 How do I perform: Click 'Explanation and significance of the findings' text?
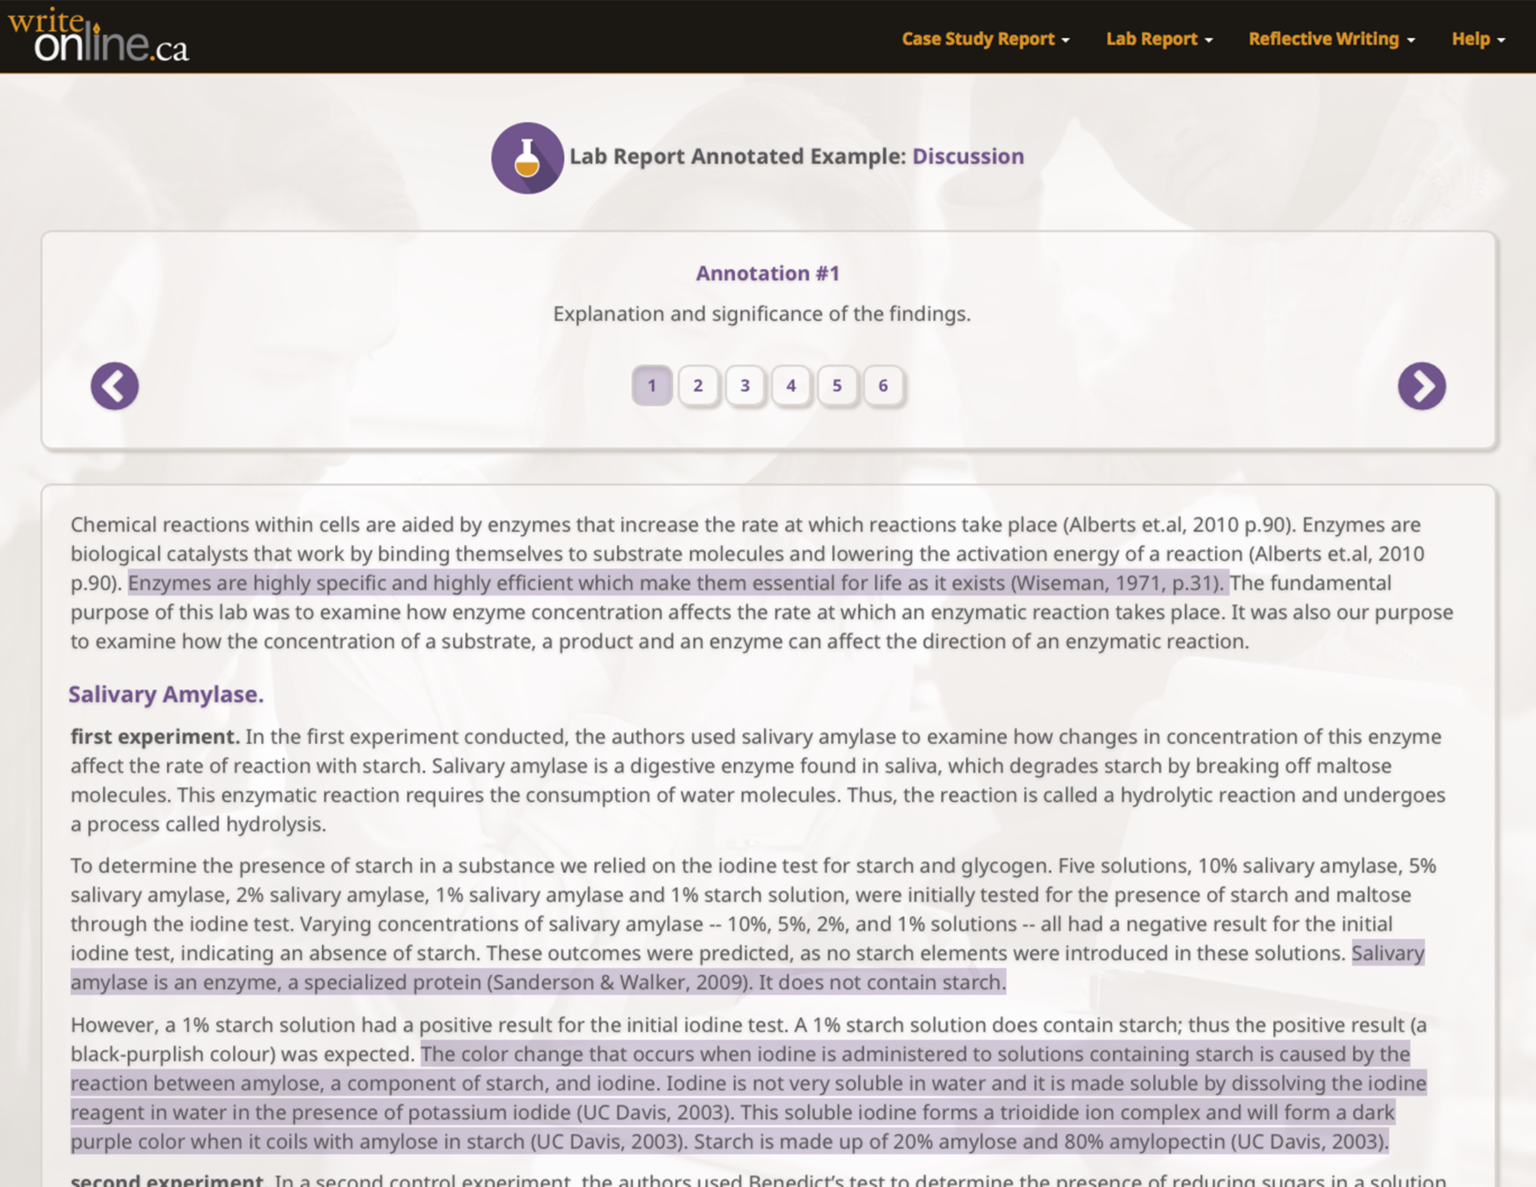coord(762,314)
